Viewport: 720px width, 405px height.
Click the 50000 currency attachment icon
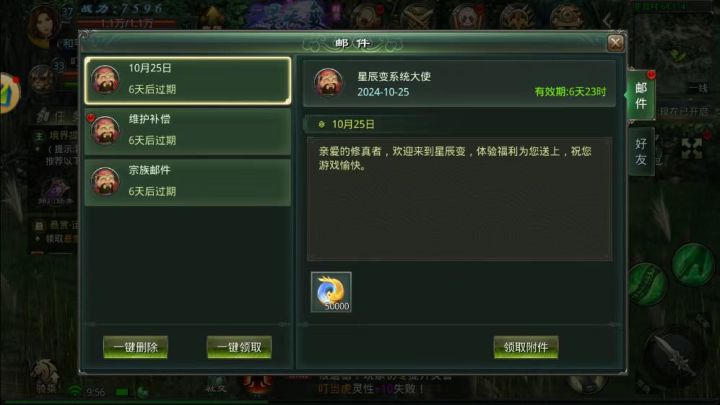[331, 292]
